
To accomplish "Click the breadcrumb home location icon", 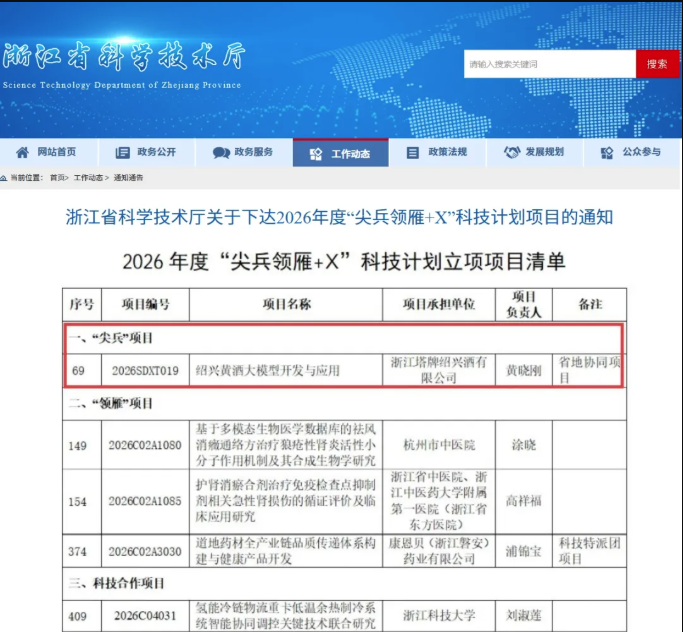I will pos(5,177).
